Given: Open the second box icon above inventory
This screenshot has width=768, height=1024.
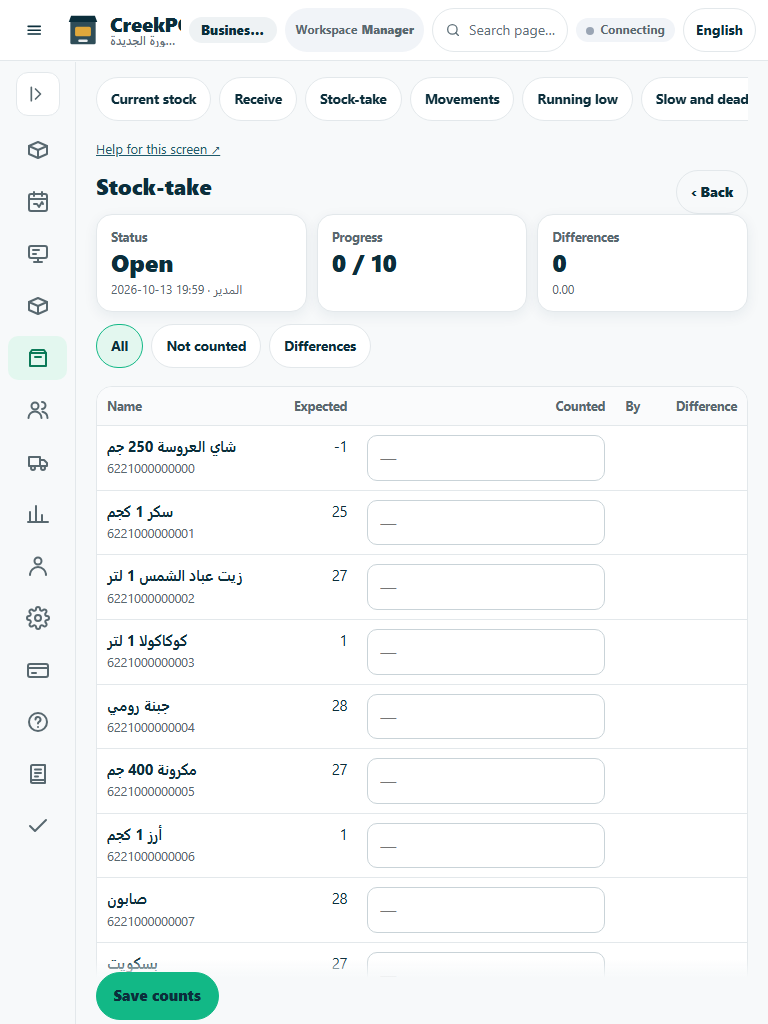Looking at the screenshot, I should coord(38,306).
